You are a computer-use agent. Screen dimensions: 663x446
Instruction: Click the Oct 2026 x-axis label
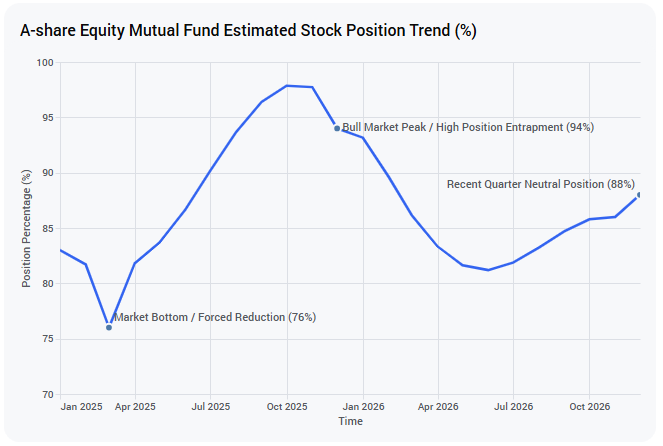589,407
